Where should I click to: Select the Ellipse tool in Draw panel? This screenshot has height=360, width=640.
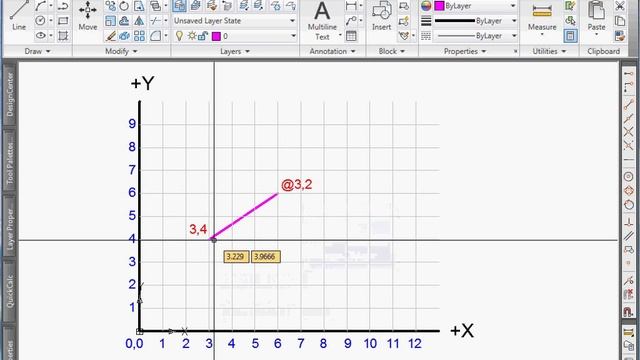click(x=40, y=36)
